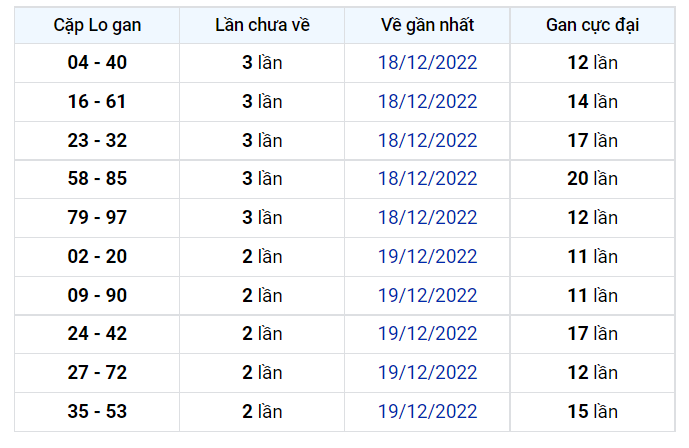Open the 18/12/2022 link beside pair 16 - 61
The height and width of the screenshot is (448, 689).
[x=427, y=102]
